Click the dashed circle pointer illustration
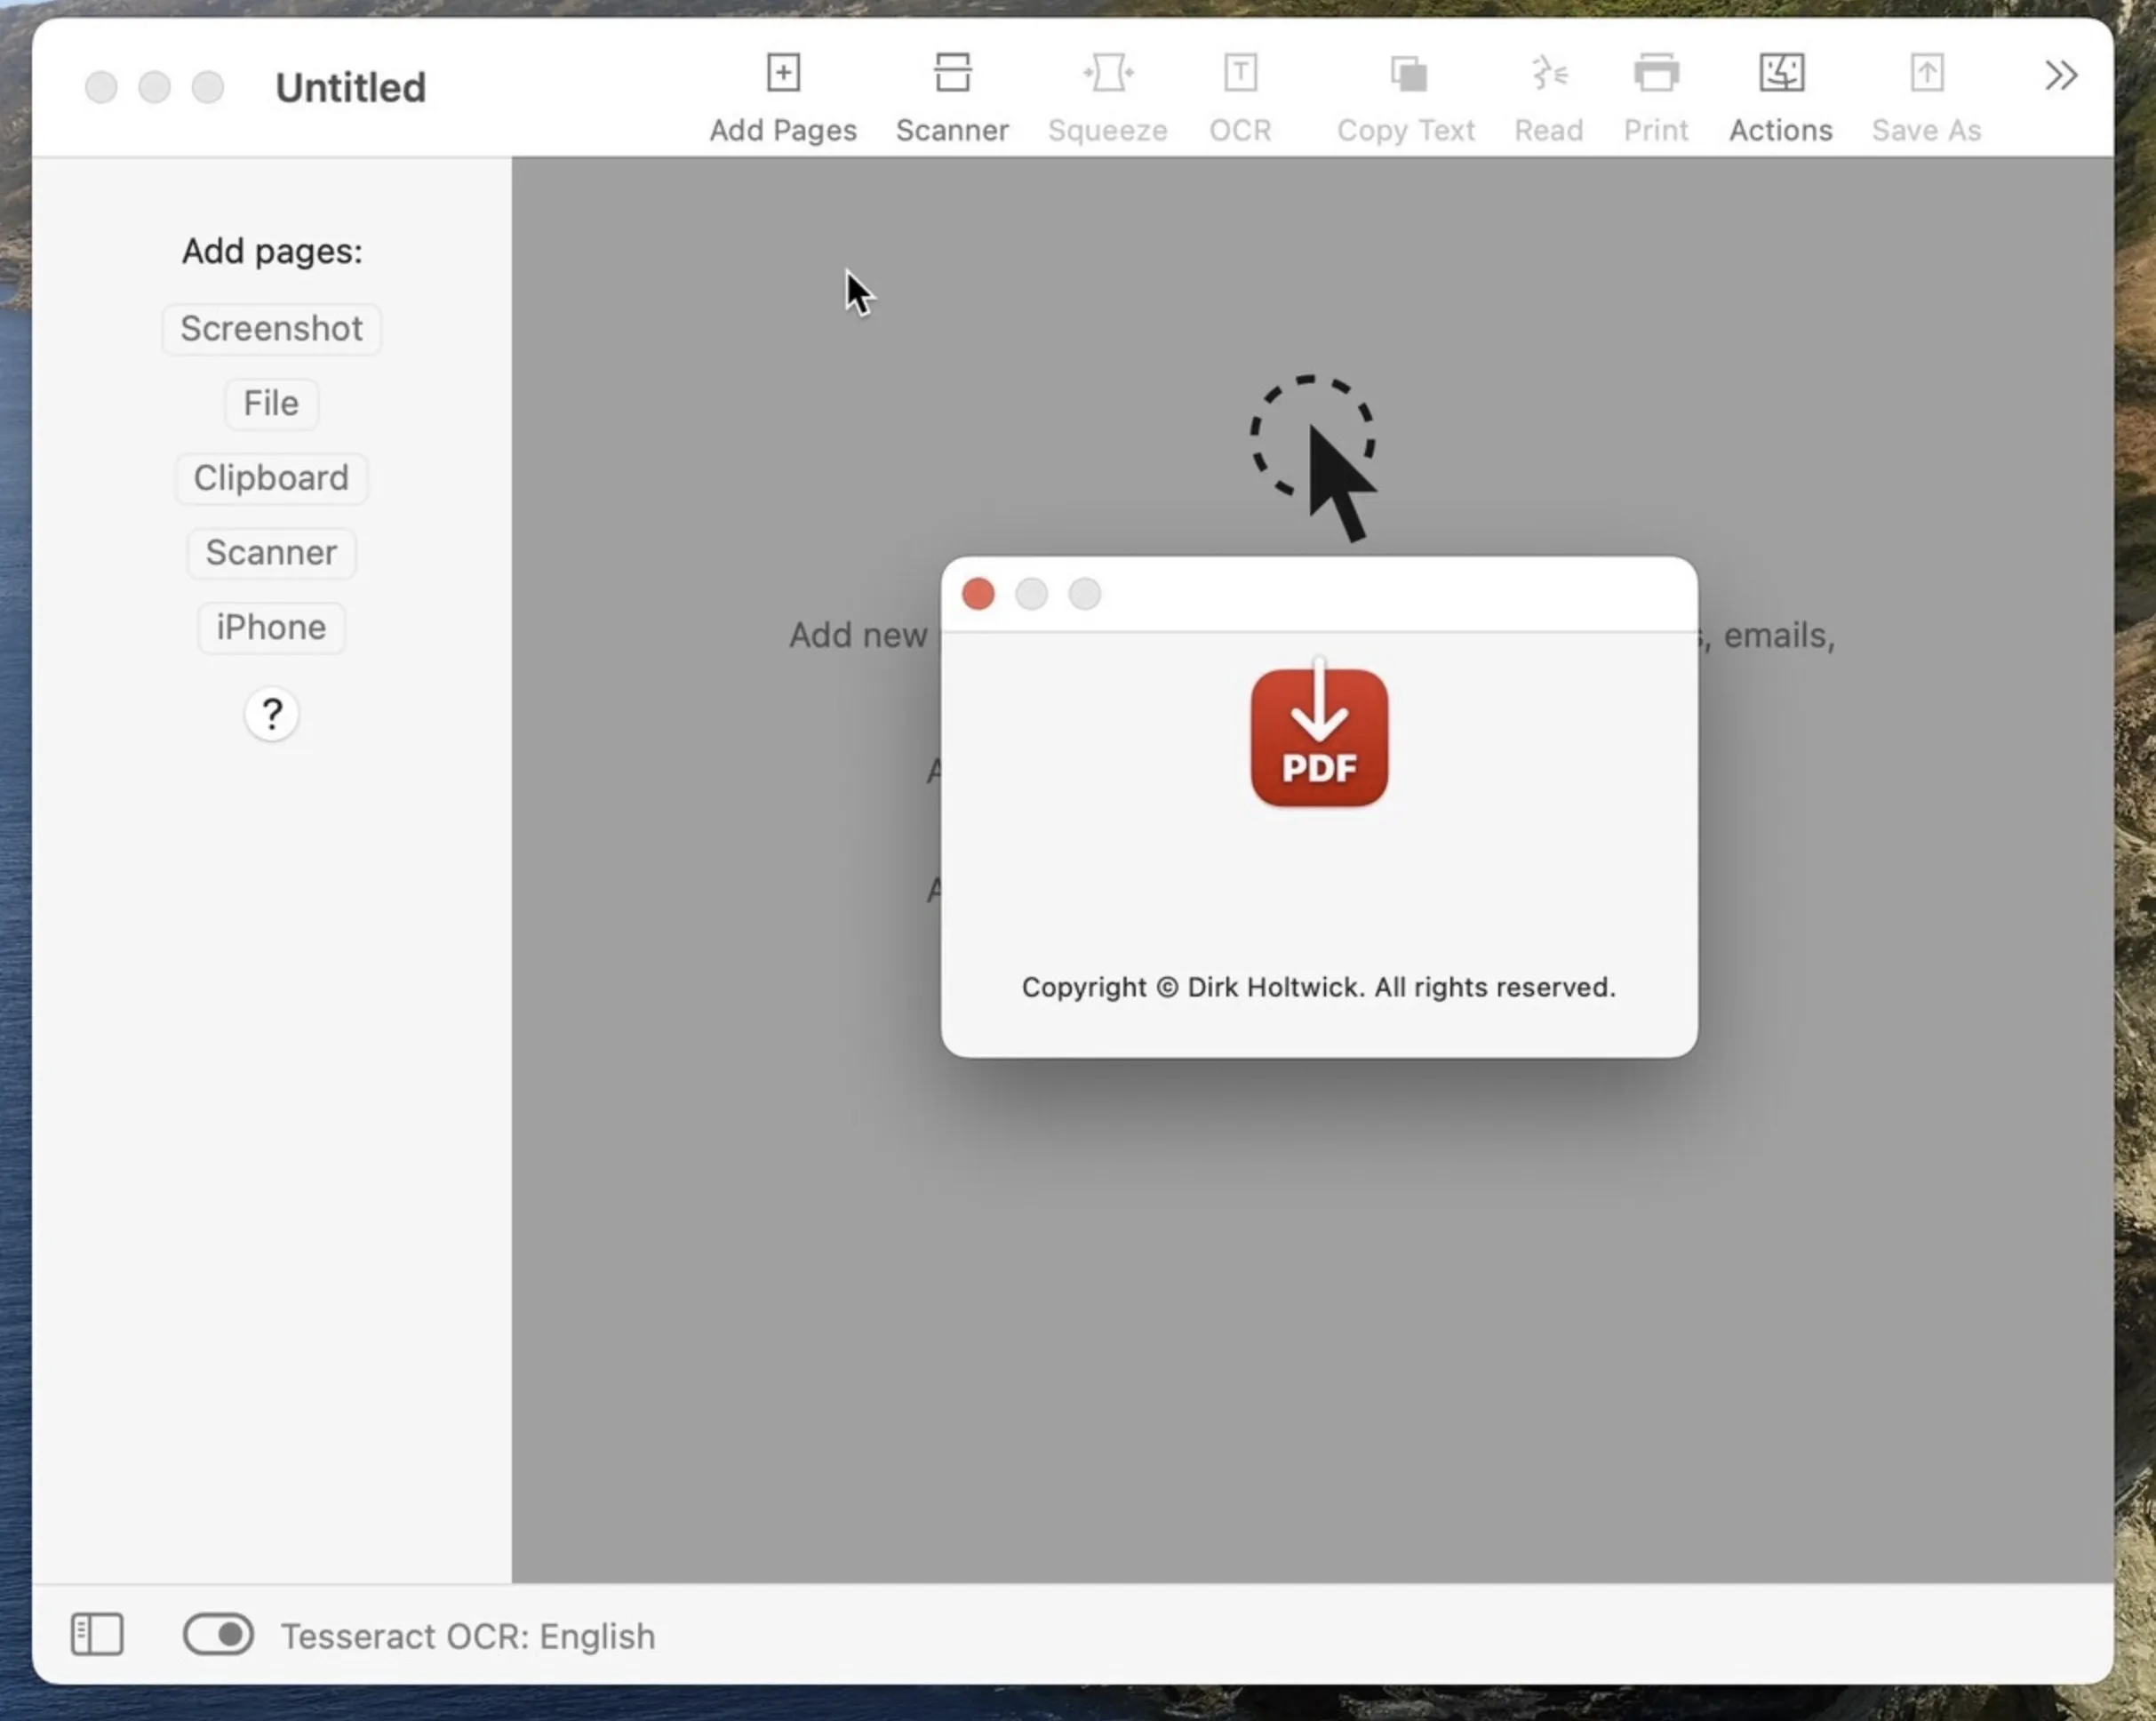This screenshot has height=1721, width=2156. (x=1314, y=458)
